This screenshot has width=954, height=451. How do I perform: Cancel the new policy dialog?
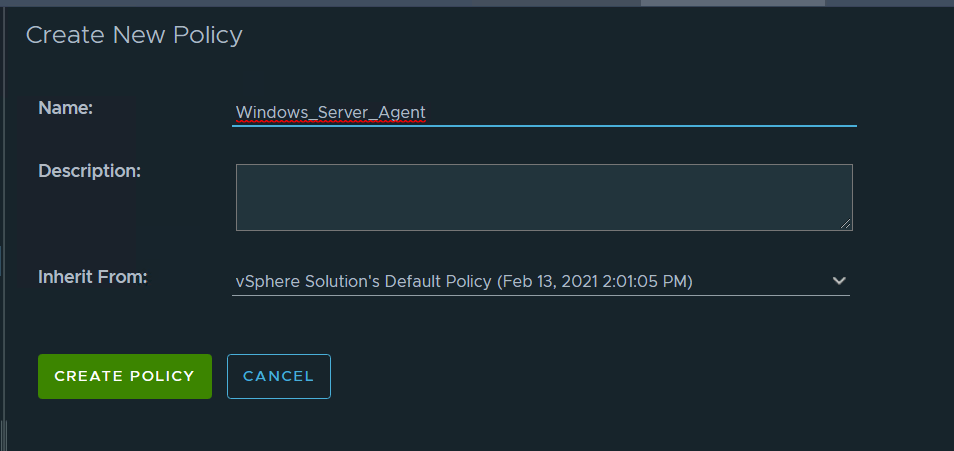278,376
